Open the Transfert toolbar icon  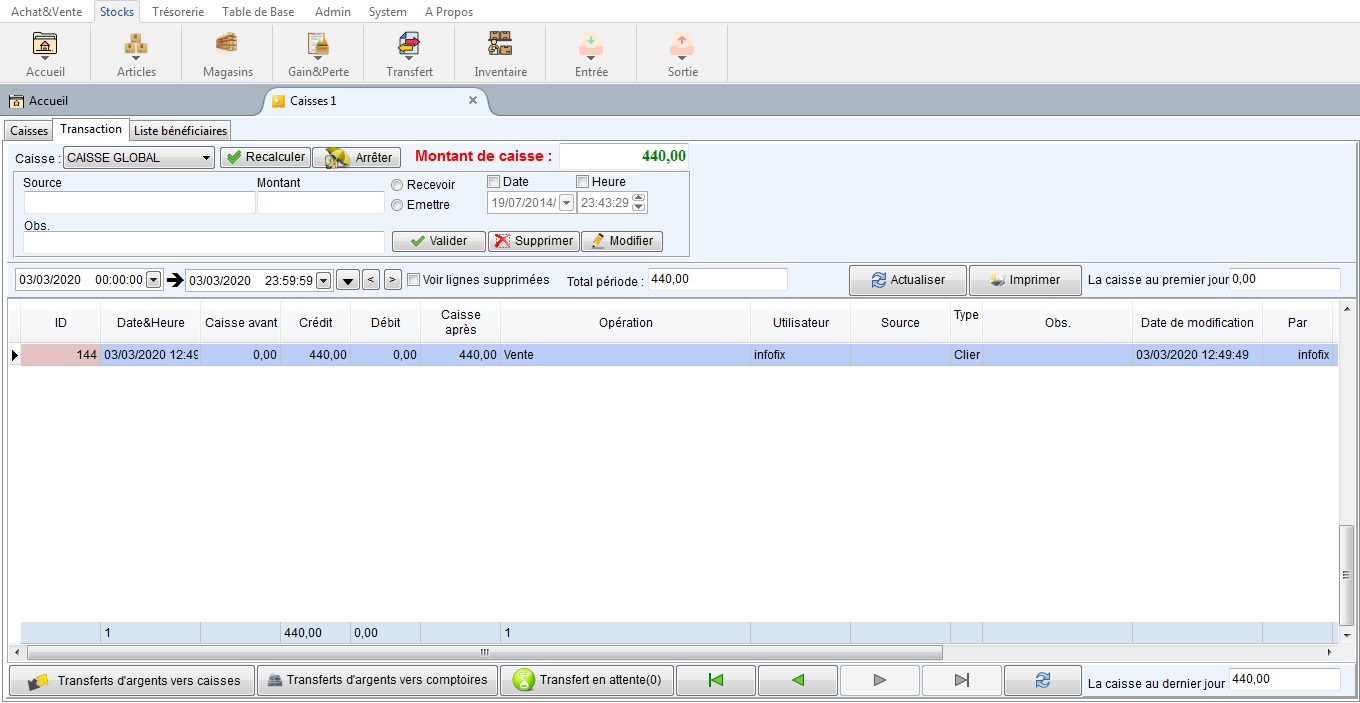[409, 45]
